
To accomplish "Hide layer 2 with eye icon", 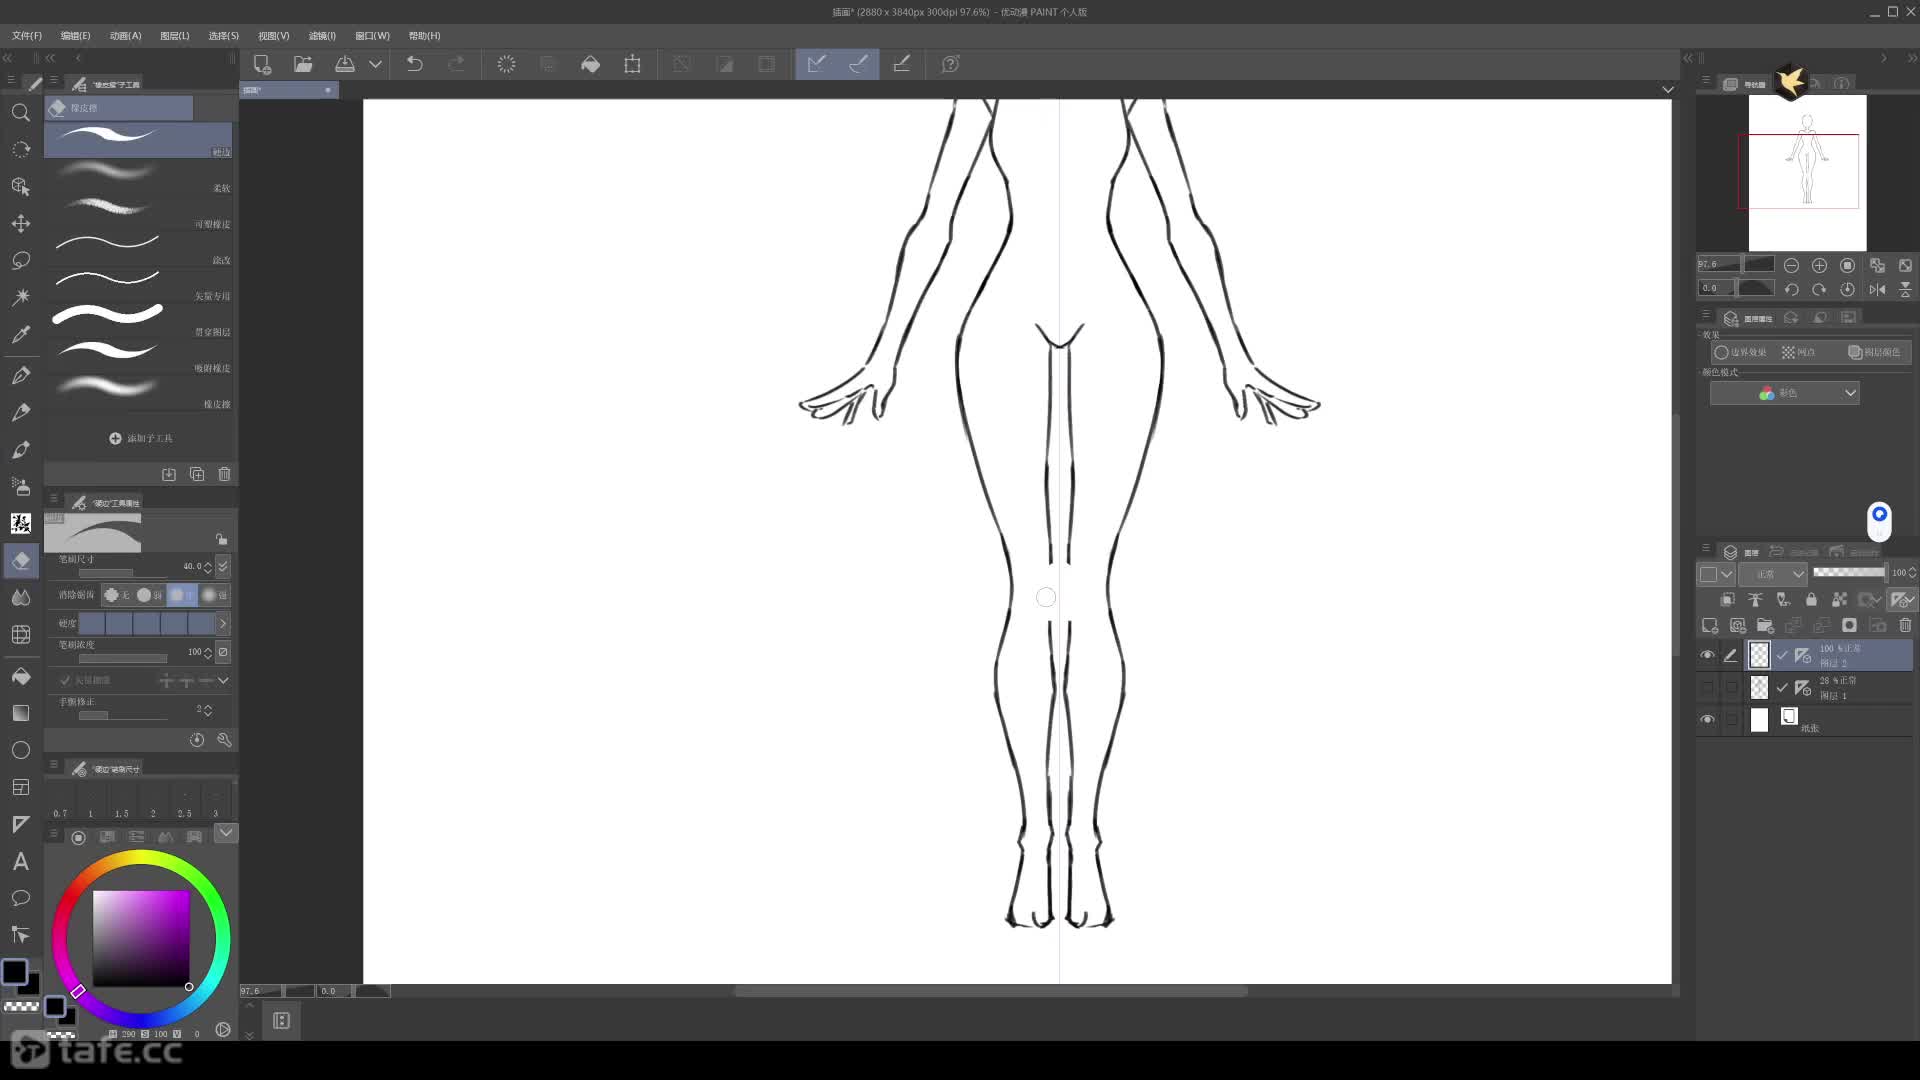I will click(1707, 655).
